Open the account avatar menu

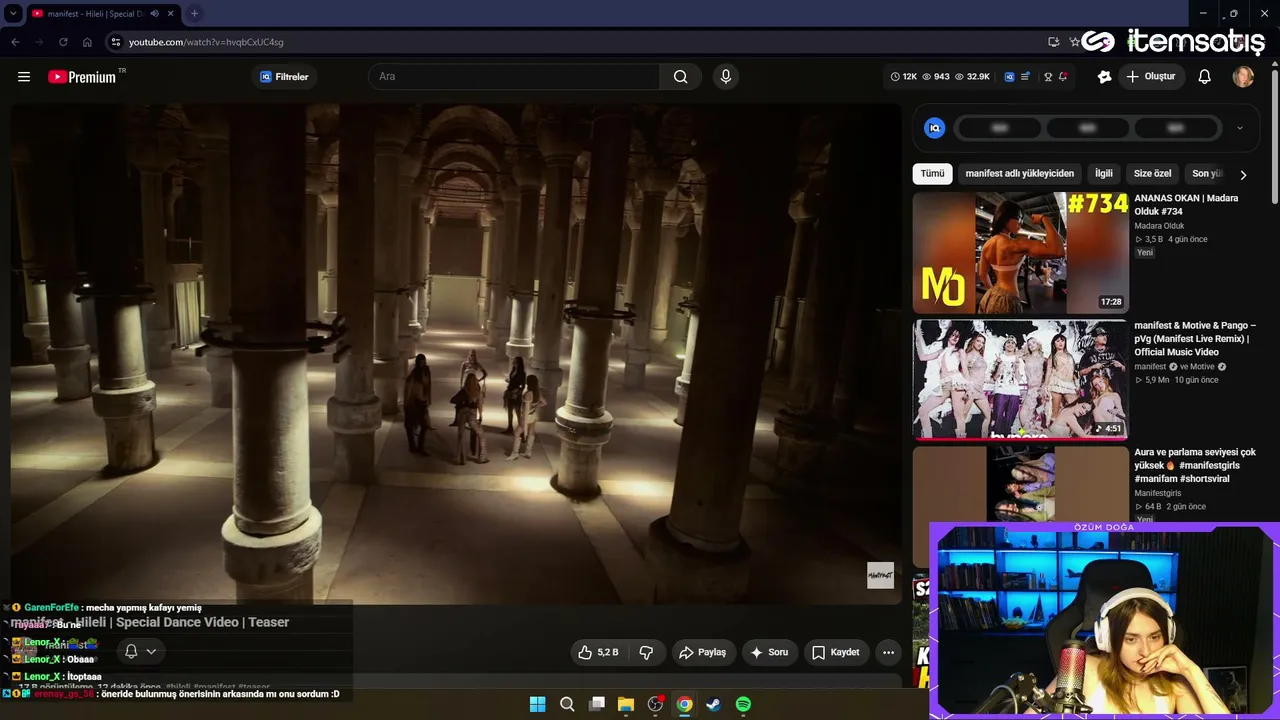coord(1243,77)
